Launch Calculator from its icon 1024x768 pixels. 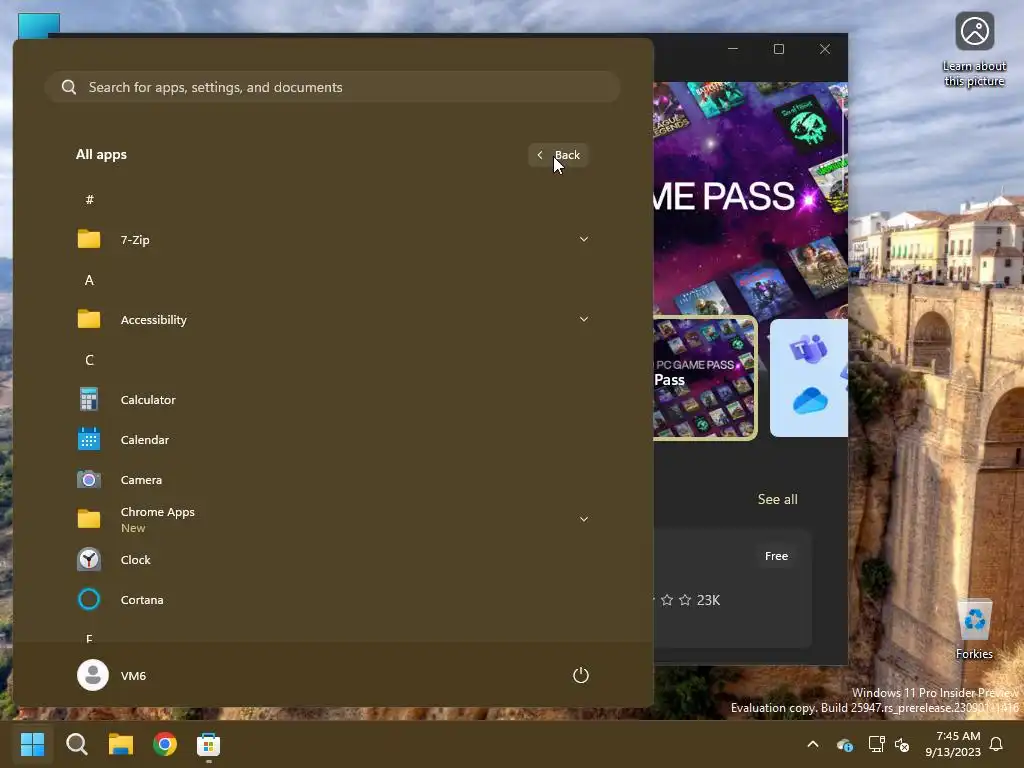[89, 399]
